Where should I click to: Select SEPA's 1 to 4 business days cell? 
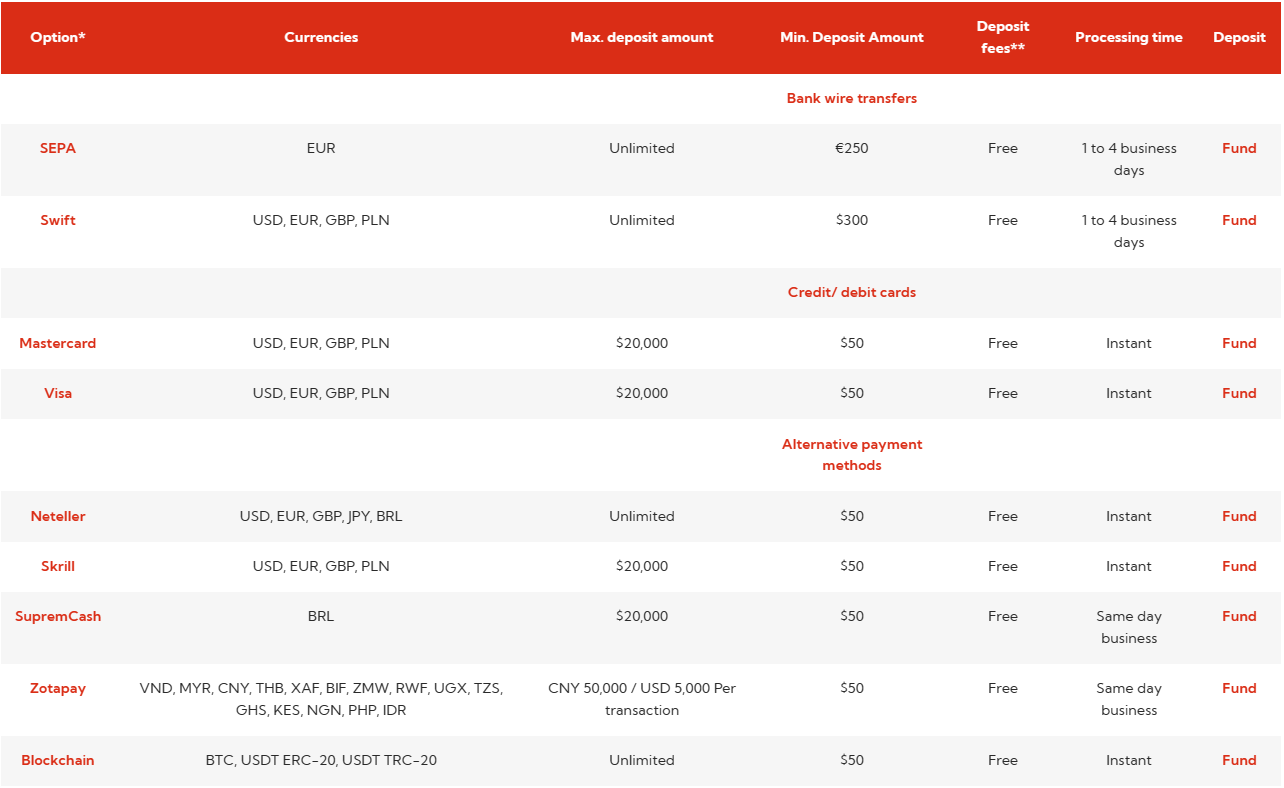point(1129,159)
